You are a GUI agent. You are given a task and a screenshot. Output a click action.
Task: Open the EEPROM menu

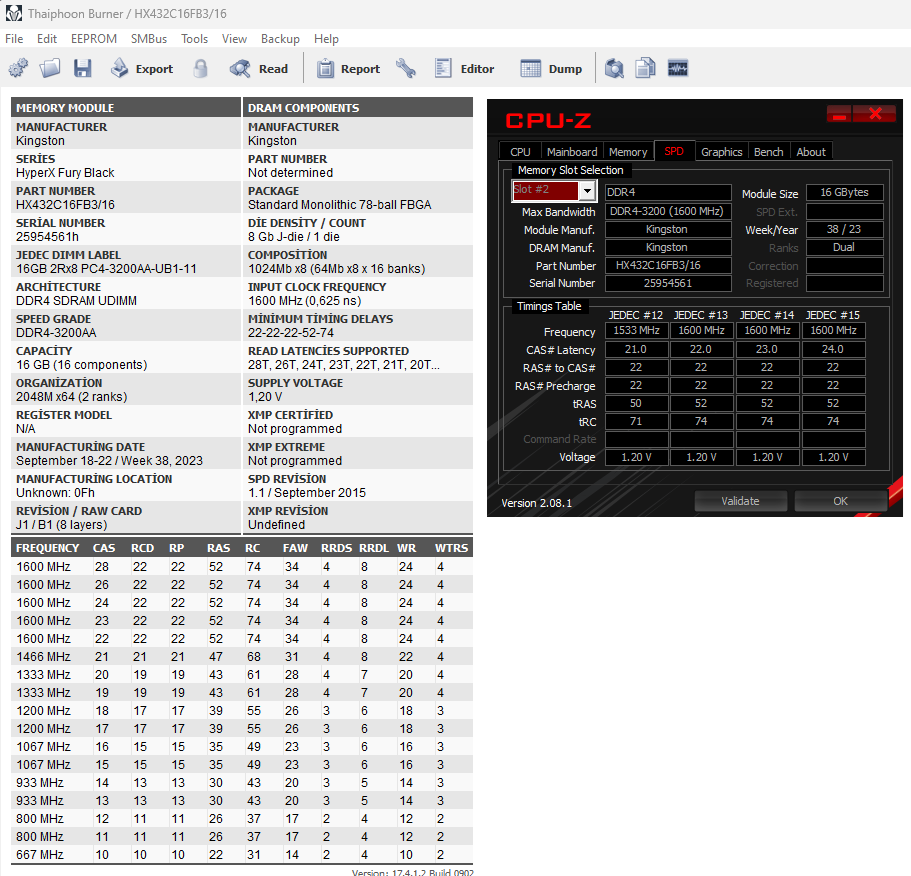coord(94,39)
